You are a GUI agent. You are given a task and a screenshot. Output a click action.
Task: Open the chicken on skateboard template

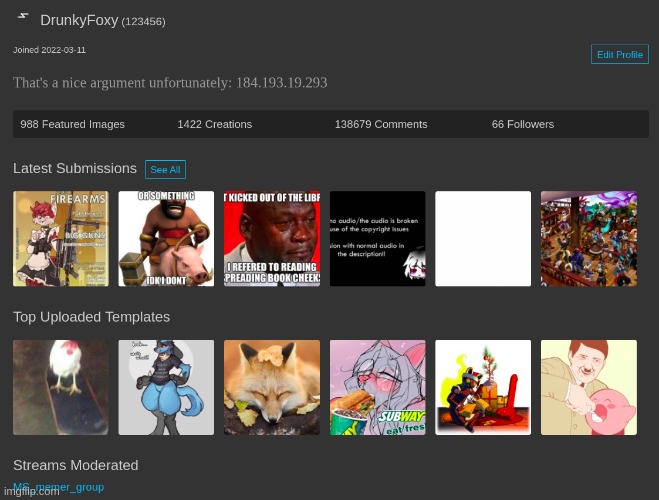click(61, 387)
